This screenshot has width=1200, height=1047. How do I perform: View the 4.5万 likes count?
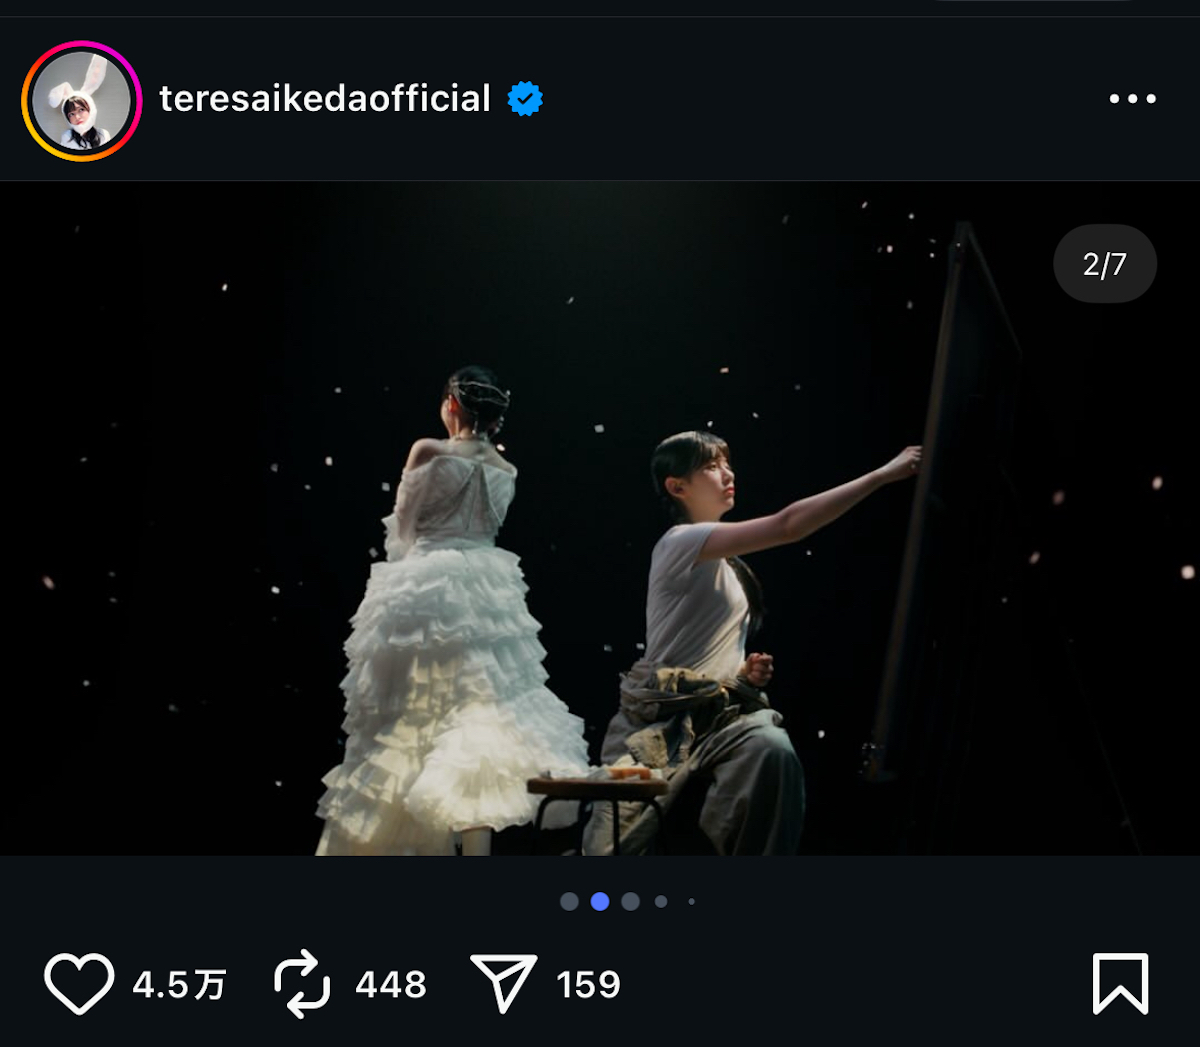click(x=179, y=985)
